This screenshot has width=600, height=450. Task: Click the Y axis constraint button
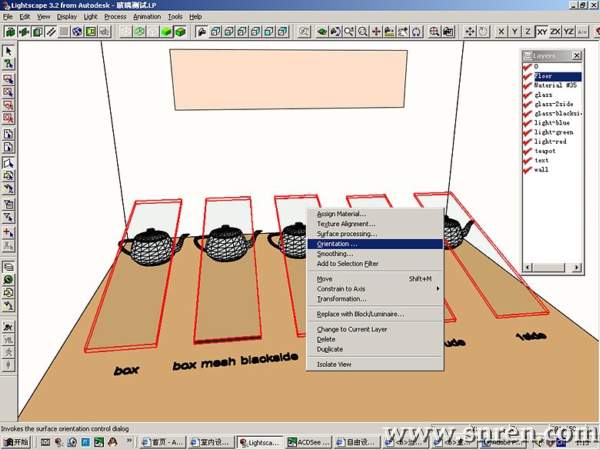click(x=515, y=31)
